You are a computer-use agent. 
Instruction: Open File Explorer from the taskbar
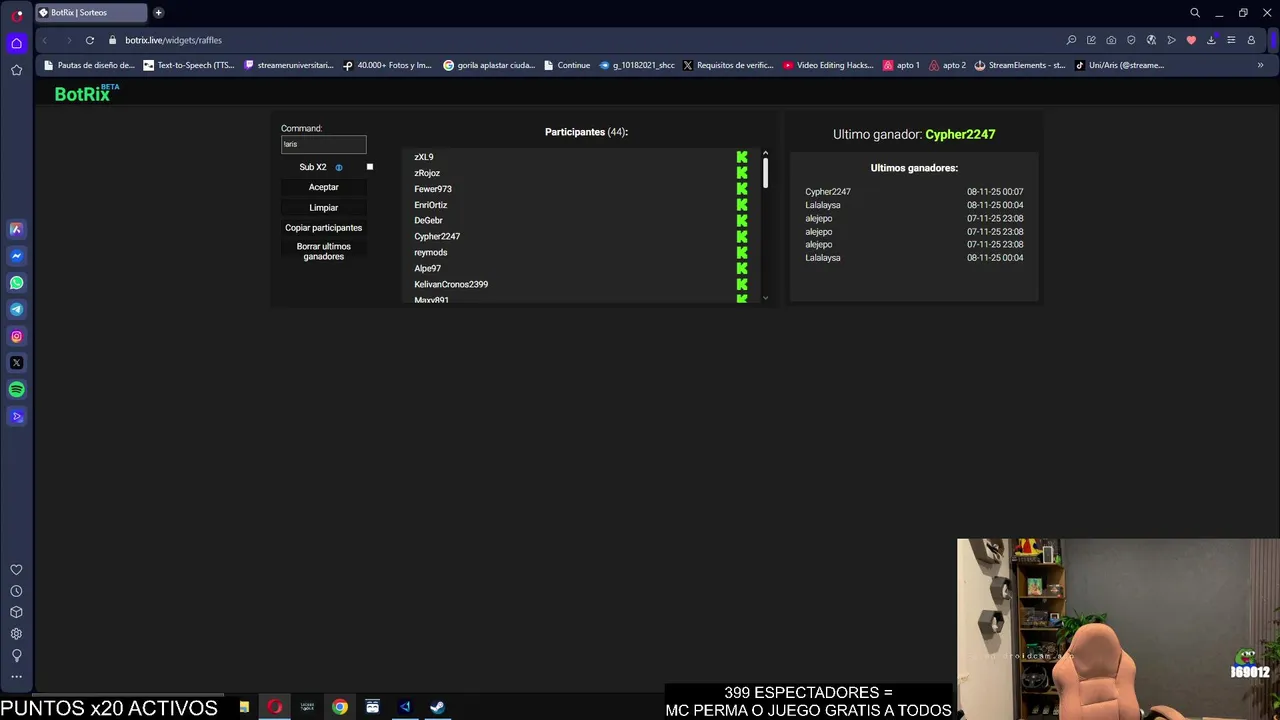tap(244, 707)
